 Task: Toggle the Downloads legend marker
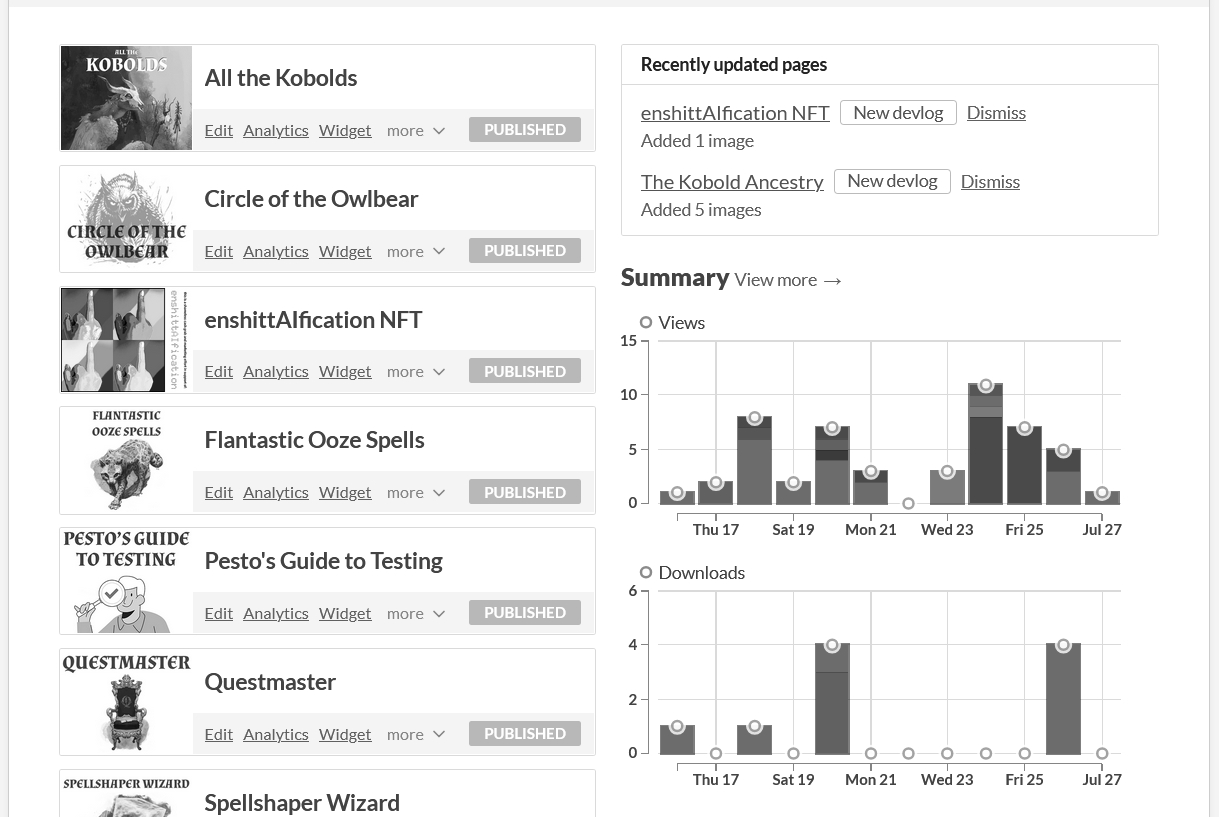click(646, 573)
